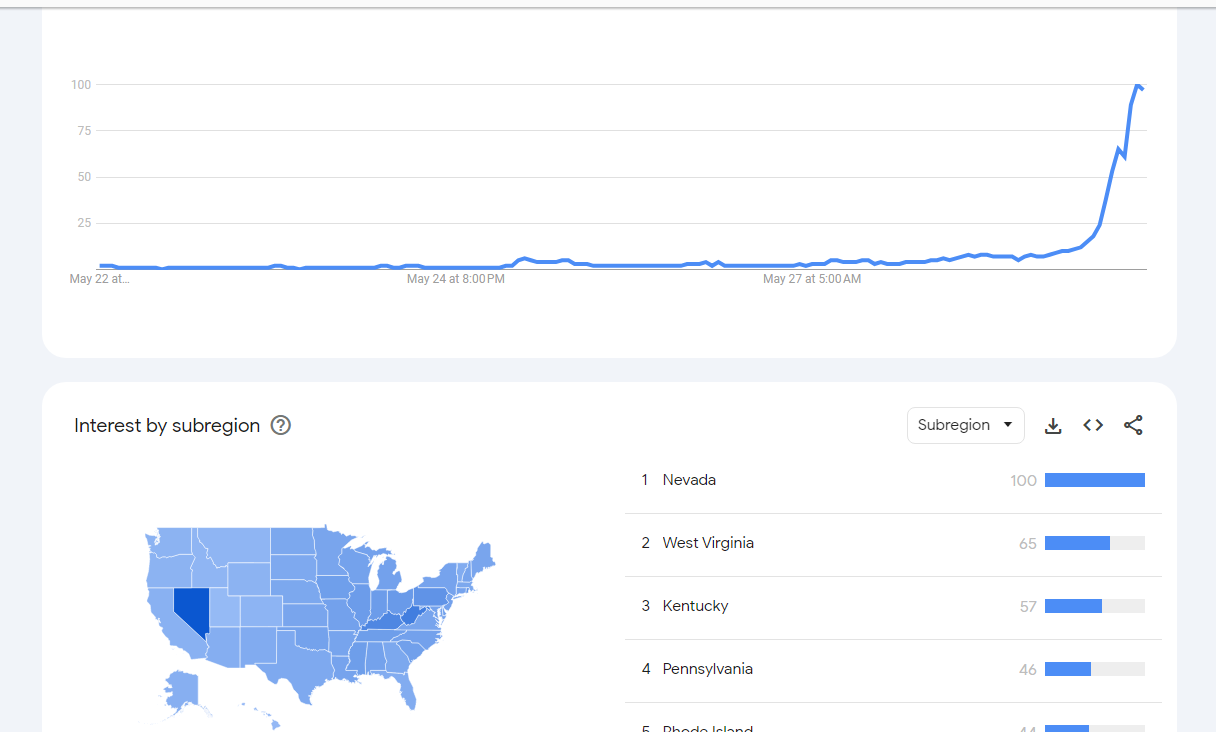Image resolution: width=1216 pixels, height=732 pixels.
Task: Click the peak point of the trend line
Action: point(1137,85)
